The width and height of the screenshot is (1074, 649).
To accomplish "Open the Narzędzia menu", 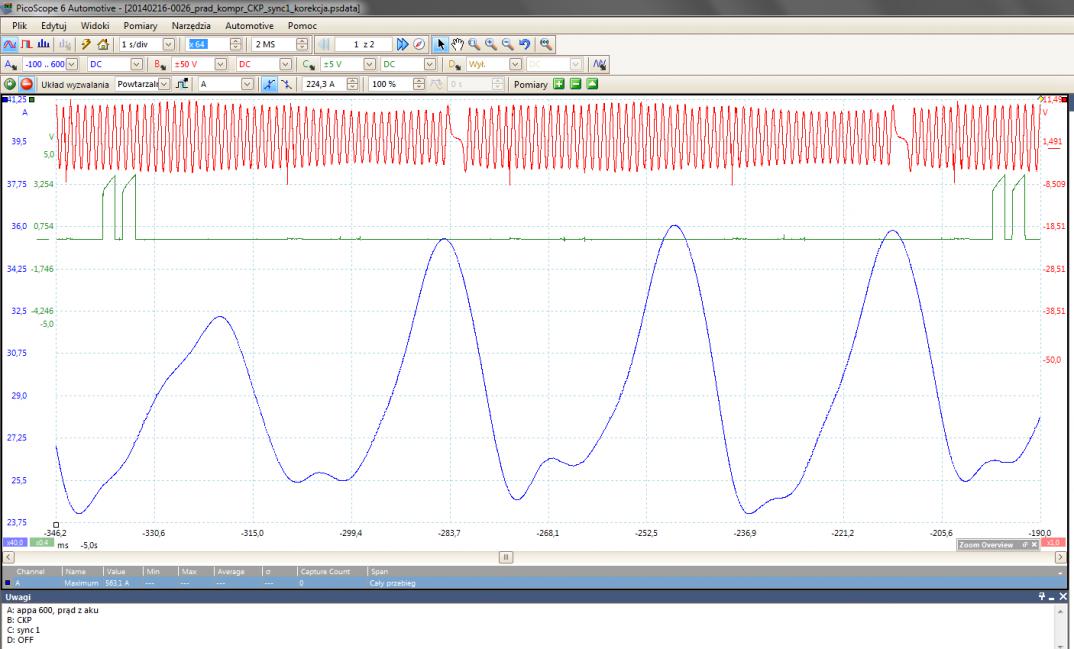I will click(189, 24).
